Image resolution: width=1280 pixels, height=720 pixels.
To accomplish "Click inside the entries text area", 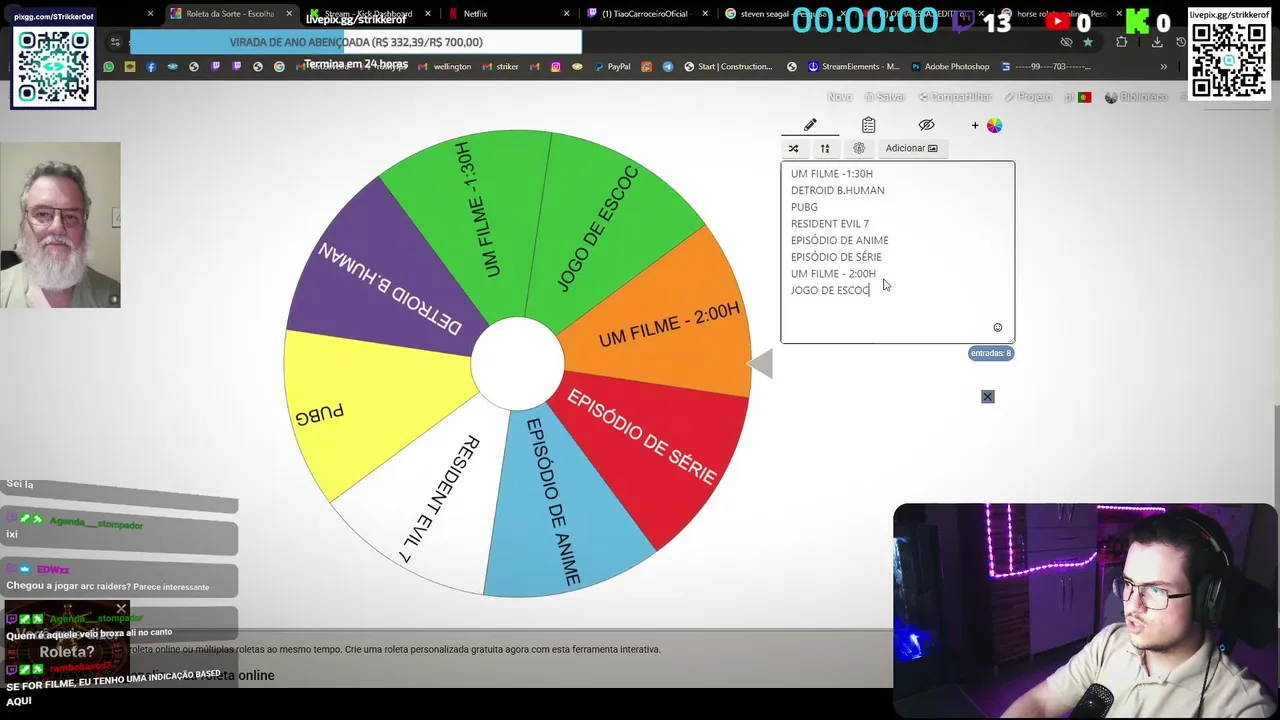I will [897, 252].
